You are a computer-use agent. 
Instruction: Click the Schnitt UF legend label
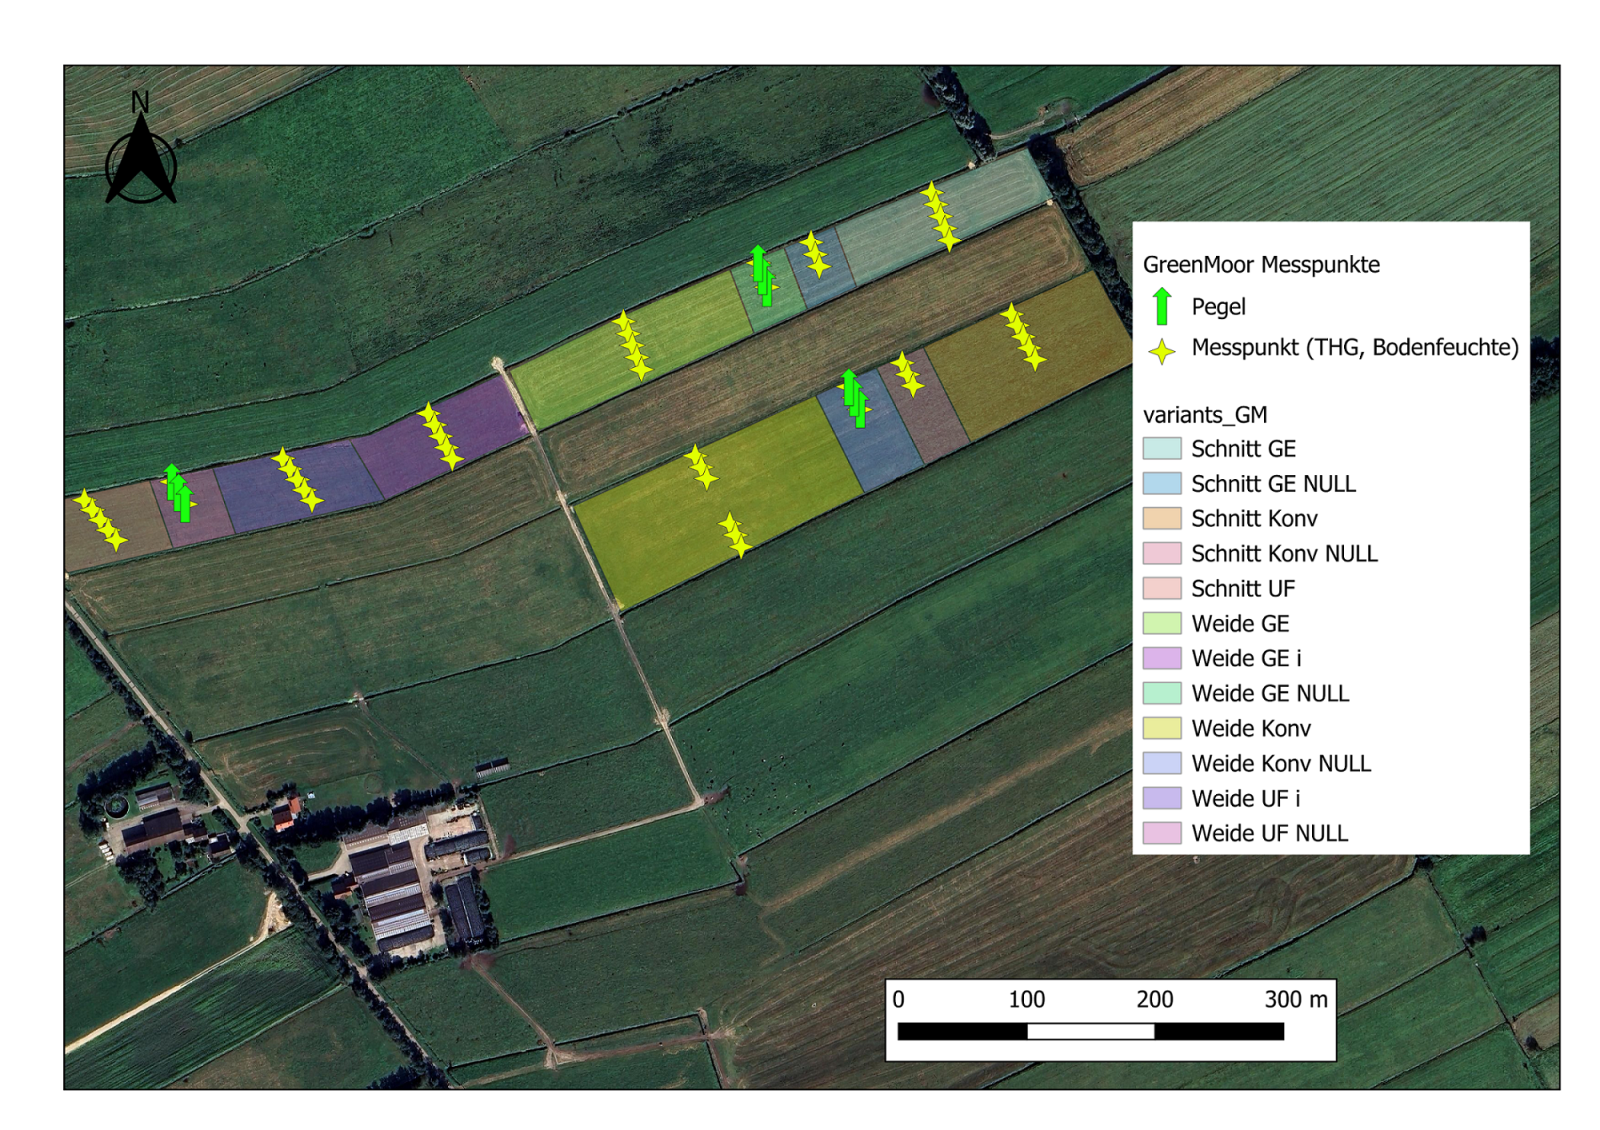point(1243,589)
